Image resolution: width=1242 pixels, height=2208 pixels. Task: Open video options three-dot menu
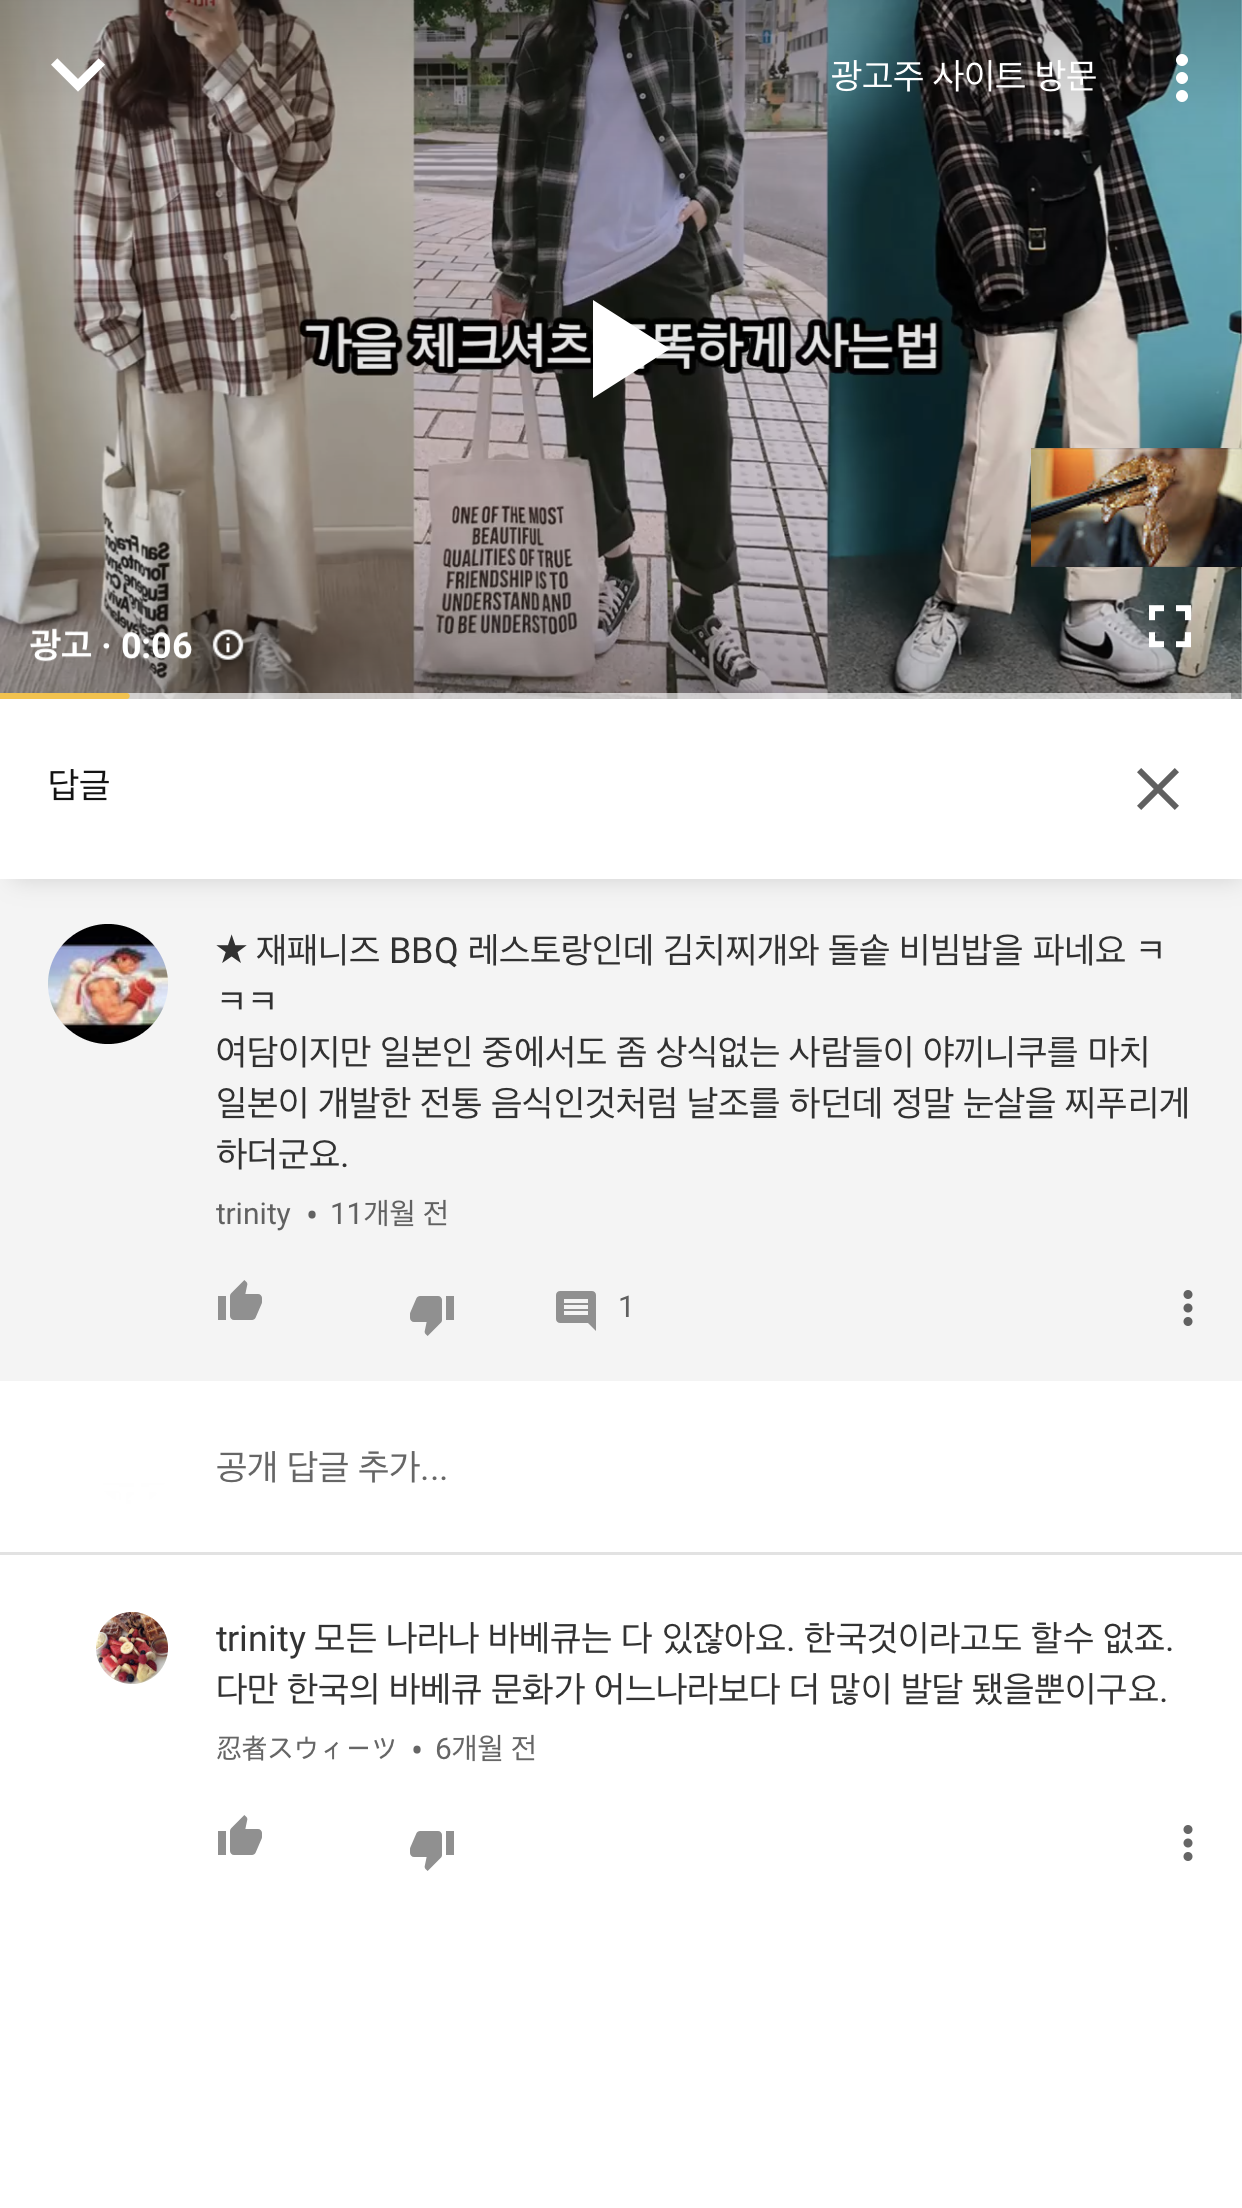click(1182, 78)
